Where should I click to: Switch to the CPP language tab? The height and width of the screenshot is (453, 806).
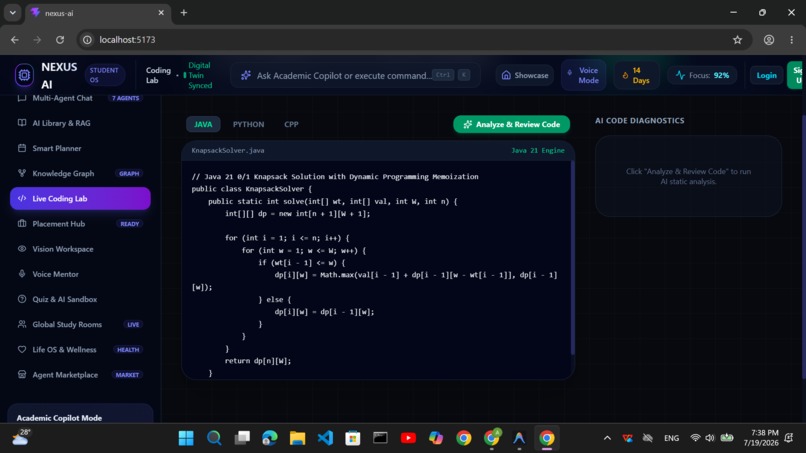point(291,124)
